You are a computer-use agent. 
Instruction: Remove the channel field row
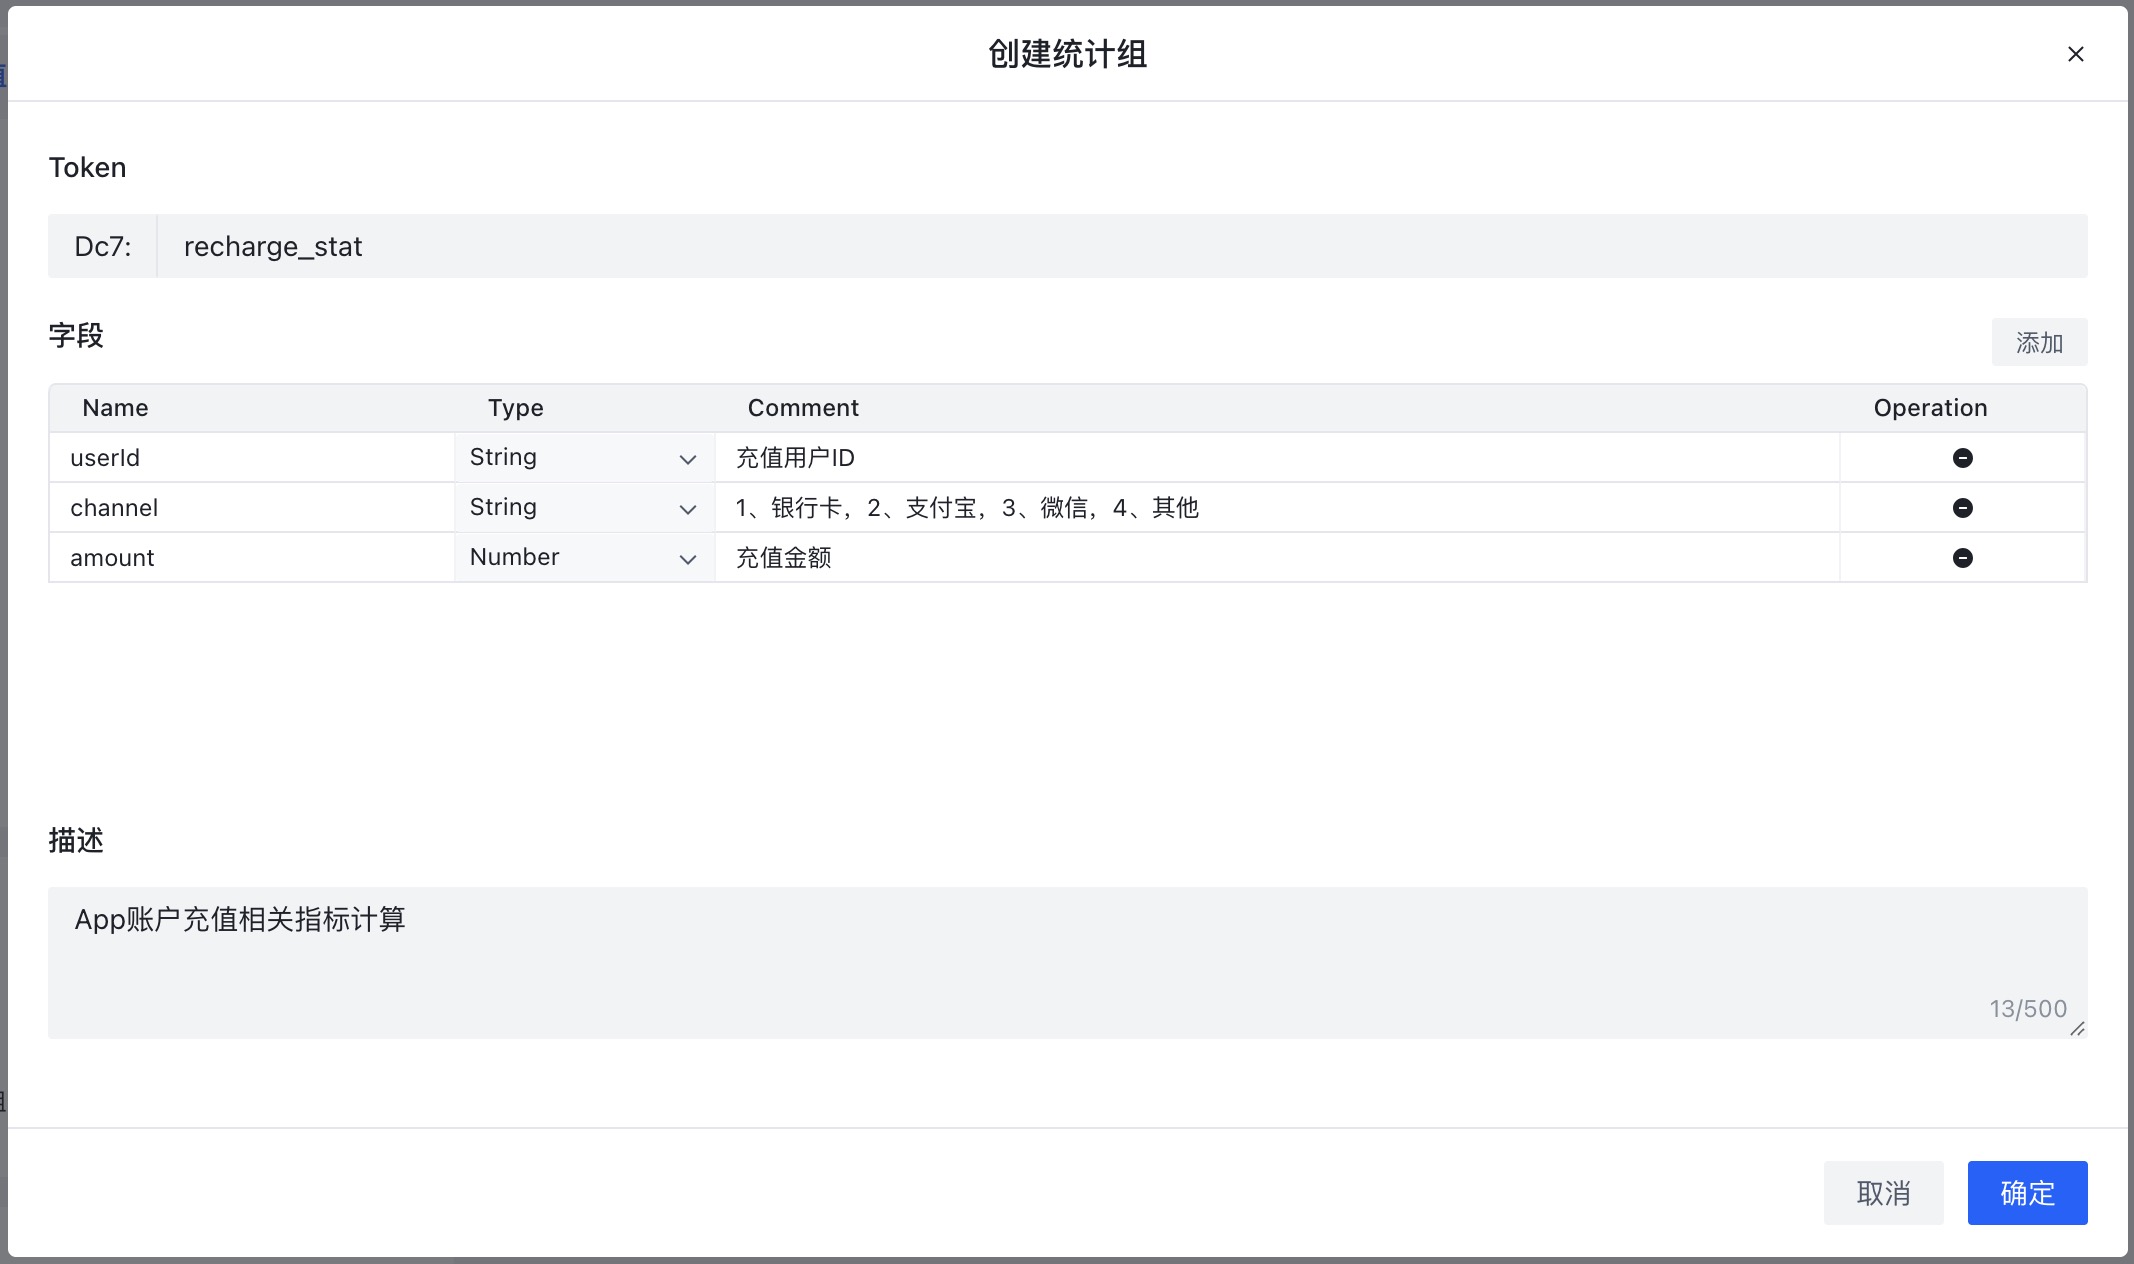coord(1962,508)
